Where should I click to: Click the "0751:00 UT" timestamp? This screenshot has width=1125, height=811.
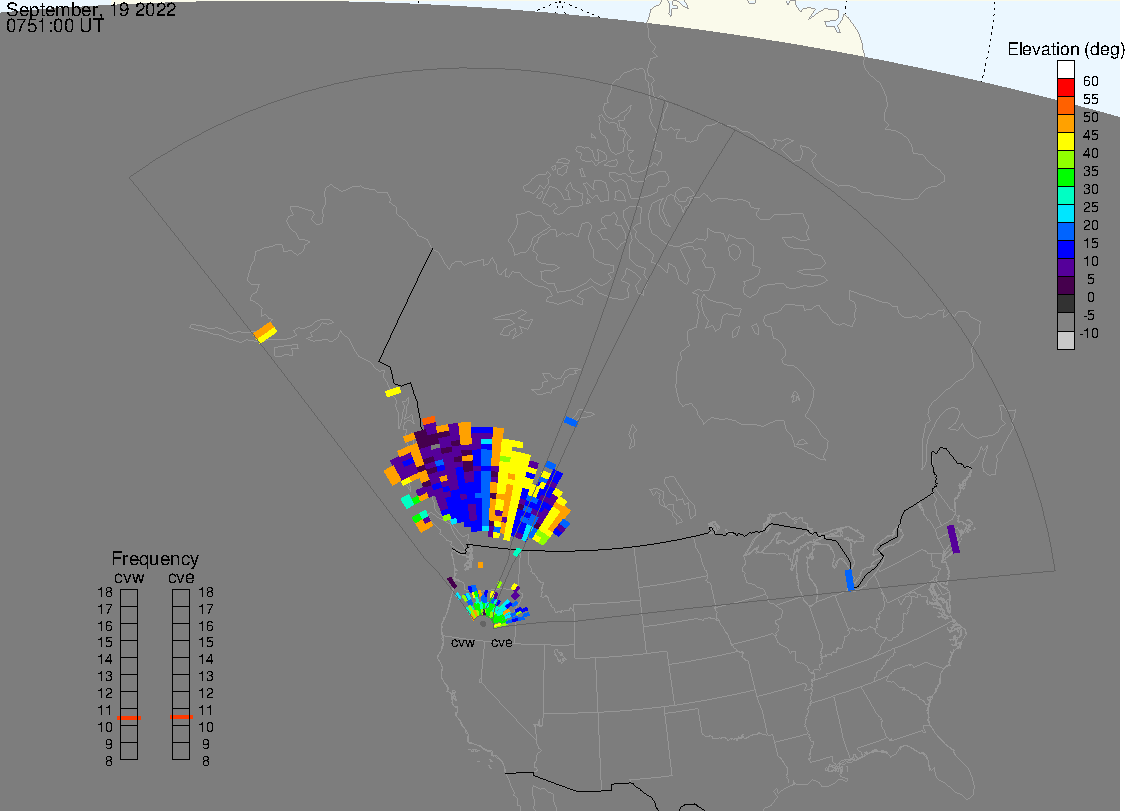point(55,26)
